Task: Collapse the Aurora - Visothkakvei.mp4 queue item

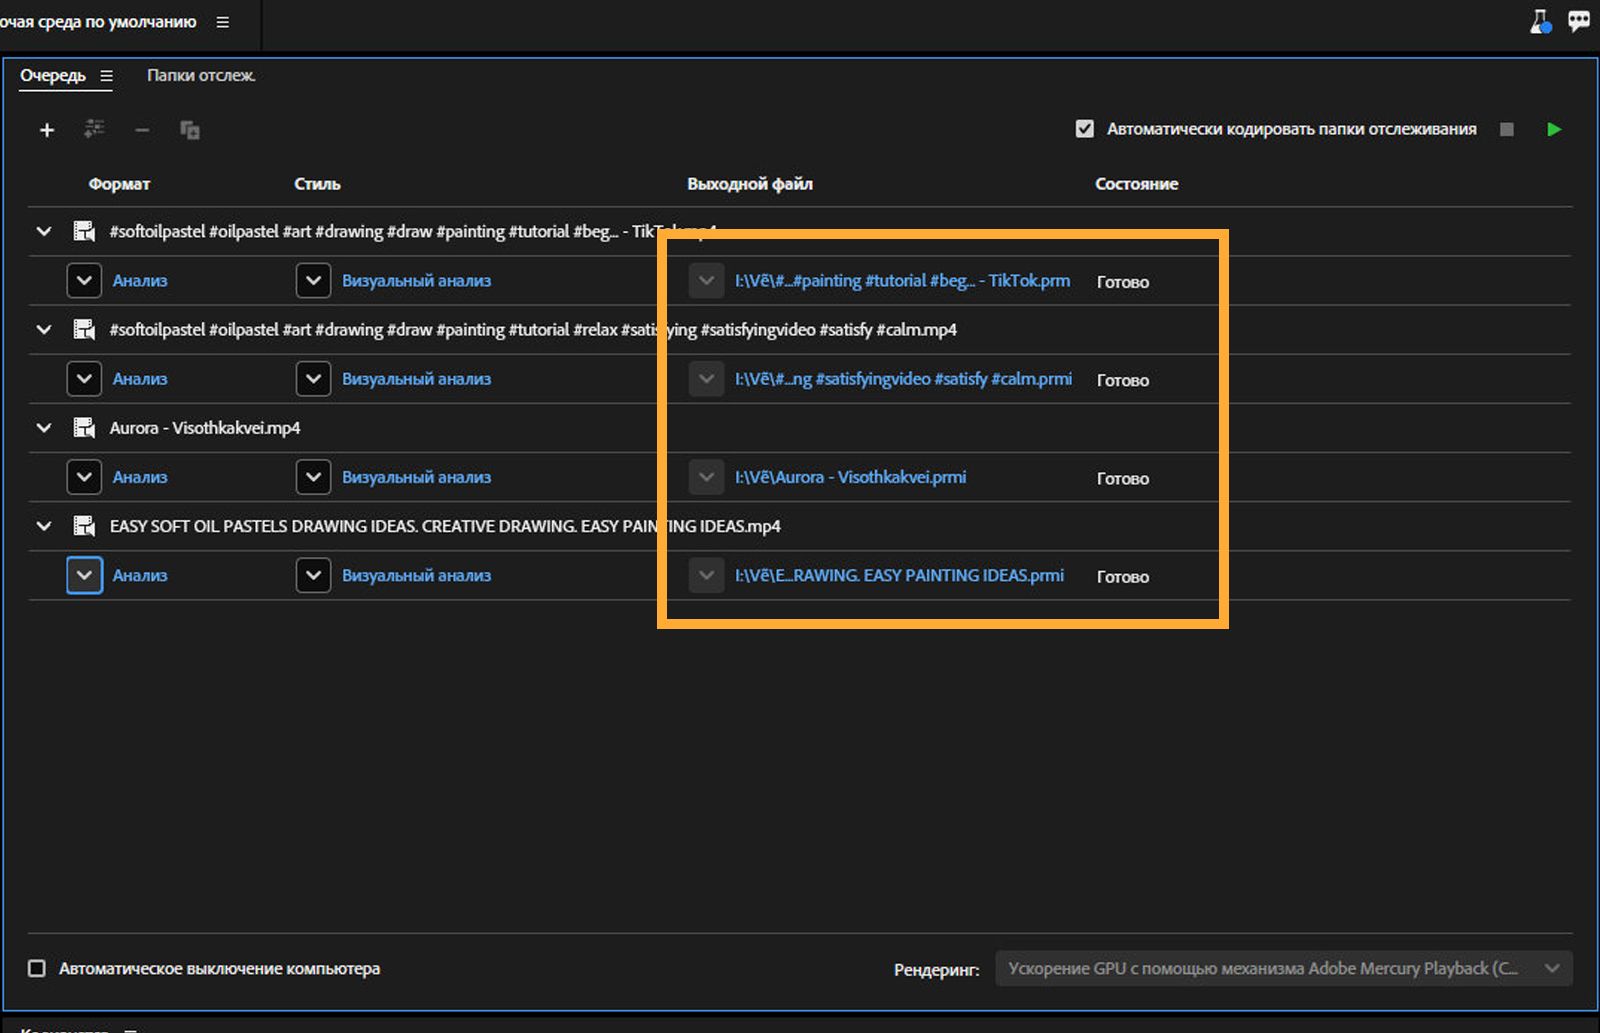Action: pyautogui.click(x=44, y=428)
